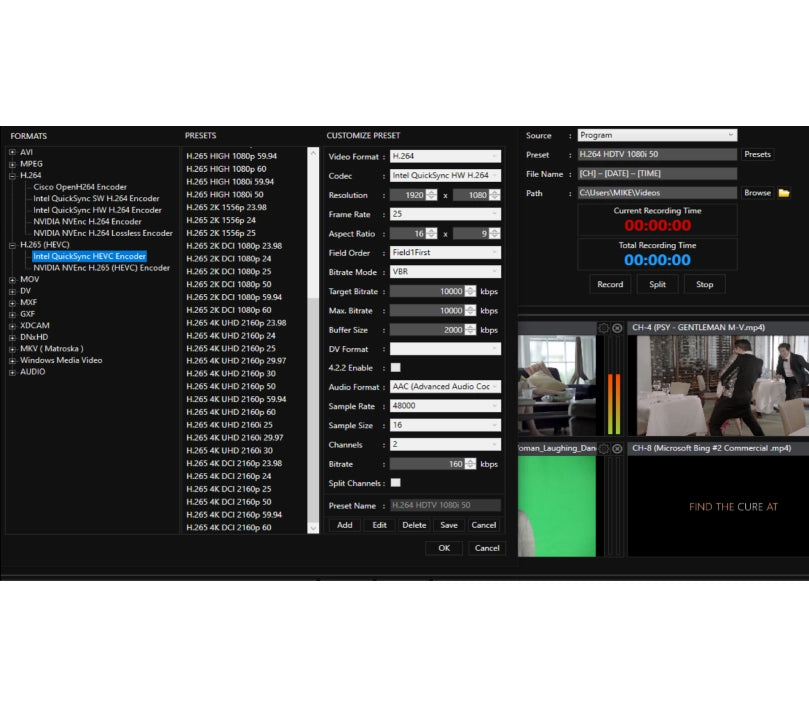The image size is (809, 707).
Task: Open the Bitrate Mode dropdown
Action: point(445,272)
